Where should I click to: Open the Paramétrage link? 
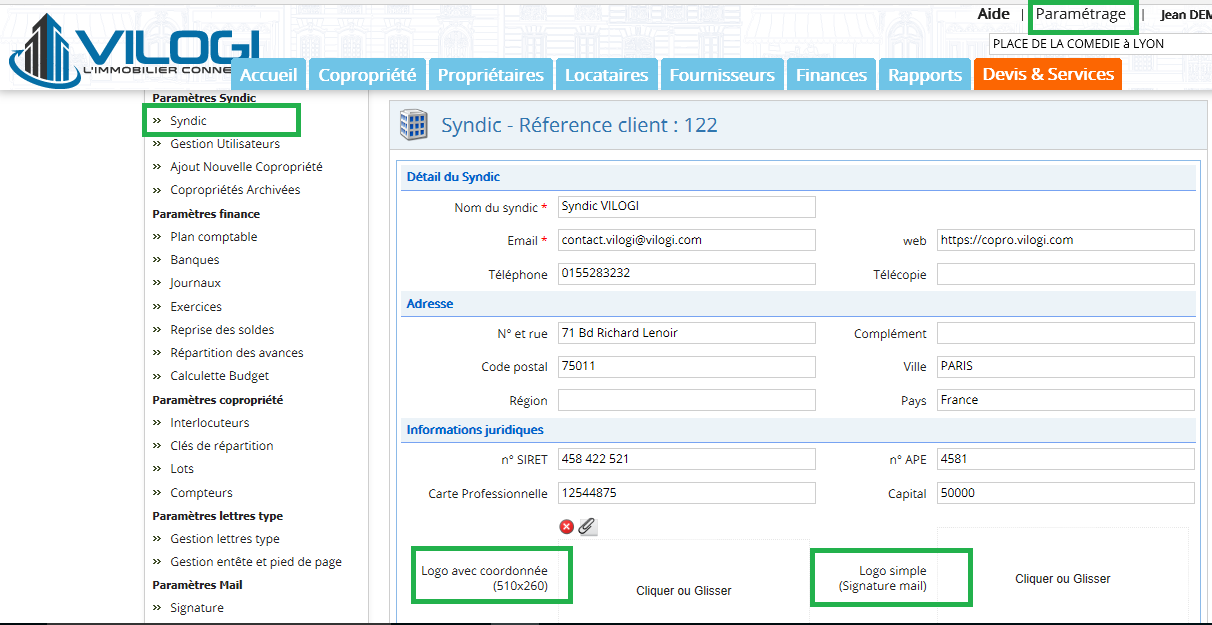1081,15
